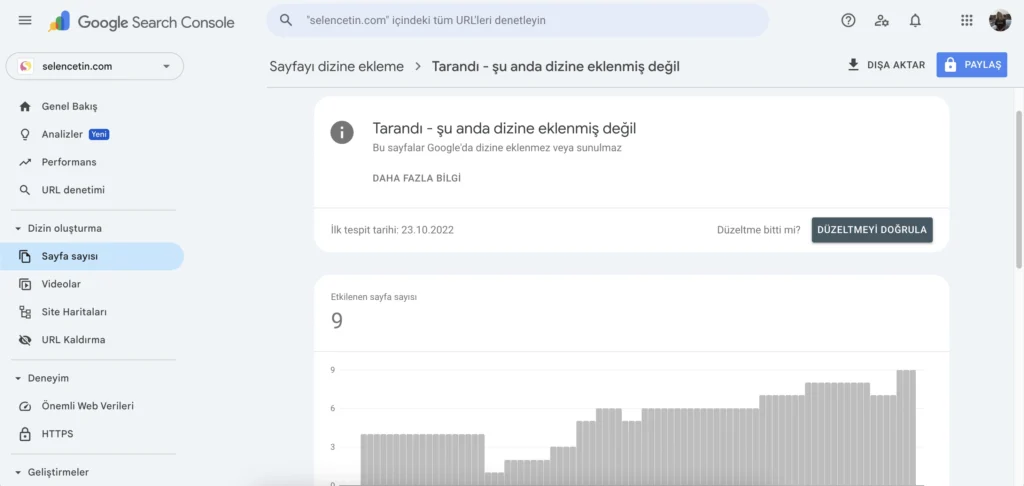Click the info circle icon in card
This screenshot has width=1024, height=486.
pos(342,133)
